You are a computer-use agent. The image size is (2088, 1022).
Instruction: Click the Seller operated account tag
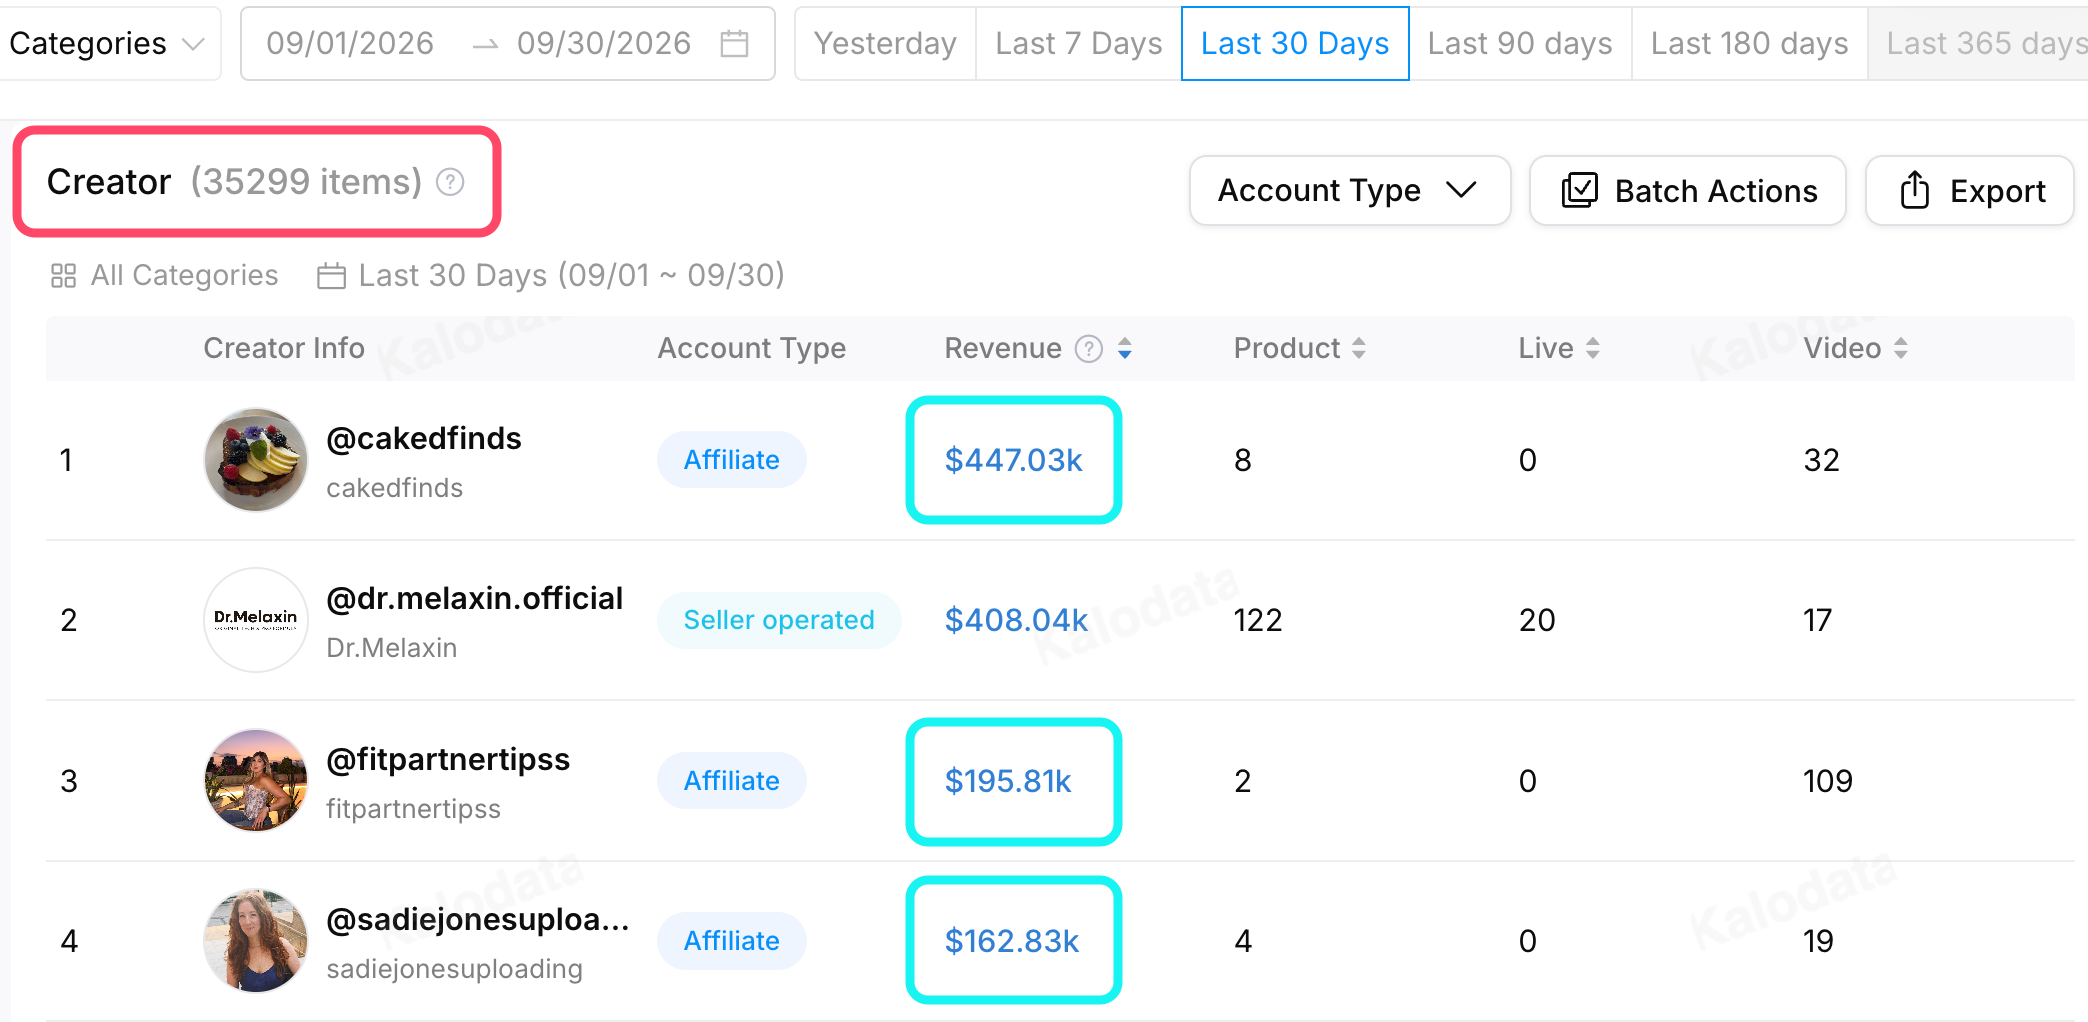coord(779,620)
